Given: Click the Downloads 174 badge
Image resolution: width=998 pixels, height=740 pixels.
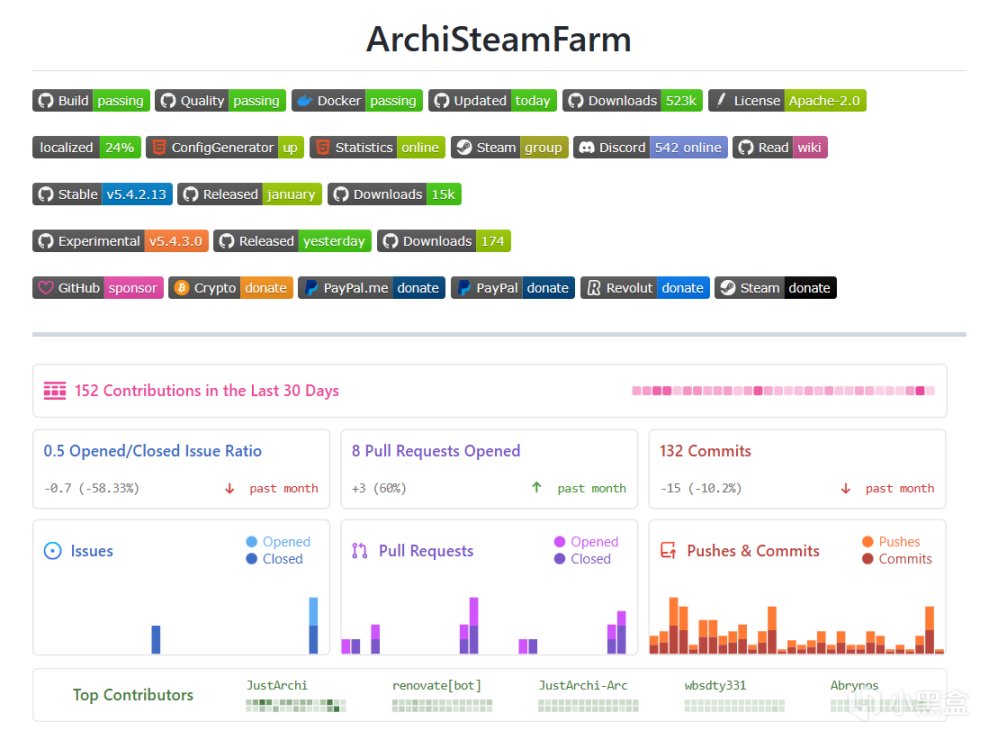Looking at the screenshot, I should pyautogui.click(x=444, y=241).
